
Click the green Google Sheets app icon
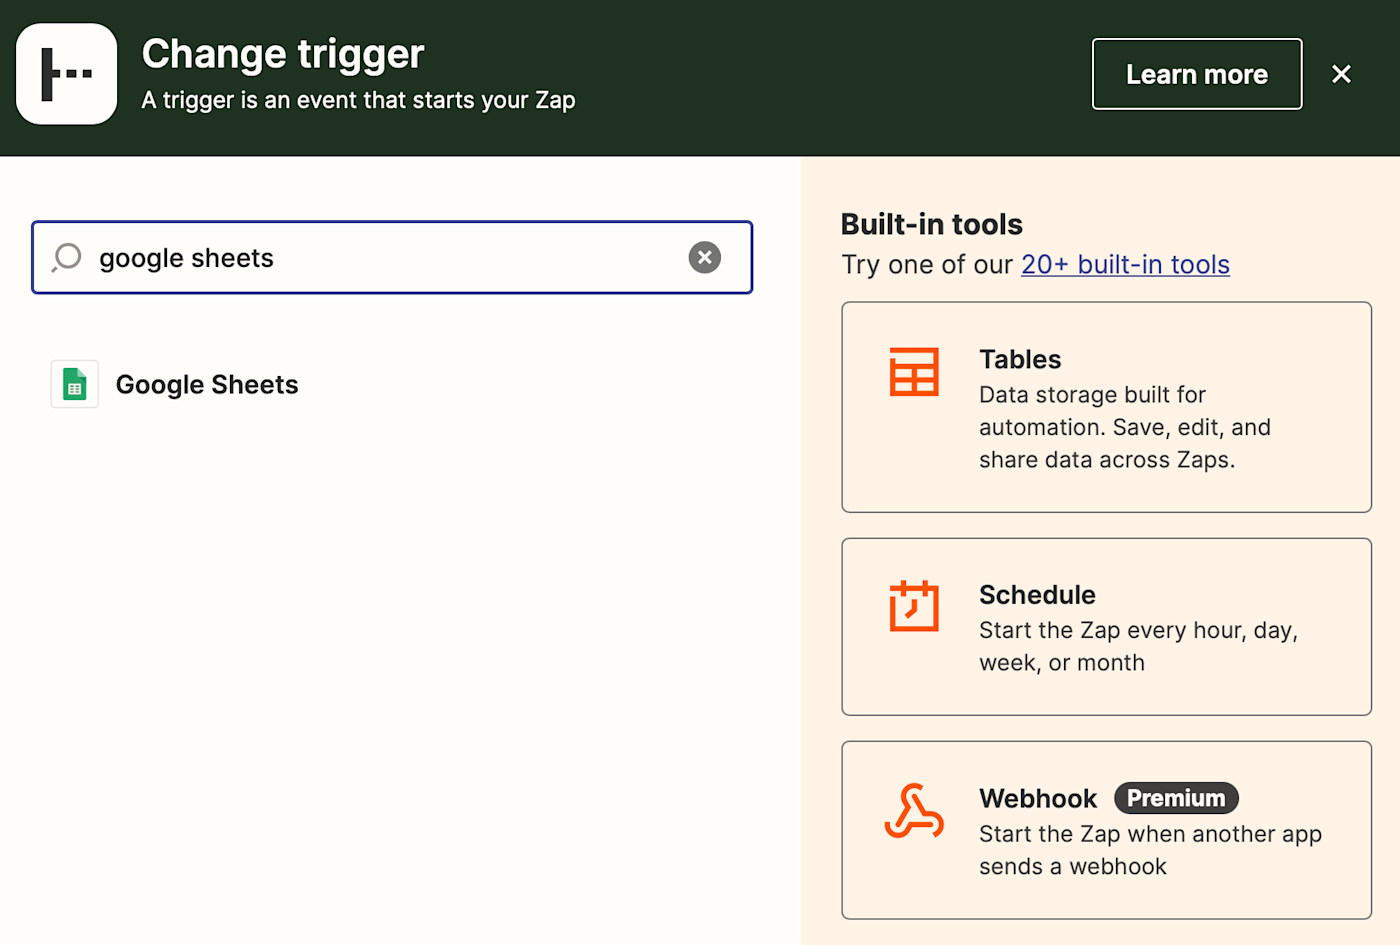click(75, 384)
